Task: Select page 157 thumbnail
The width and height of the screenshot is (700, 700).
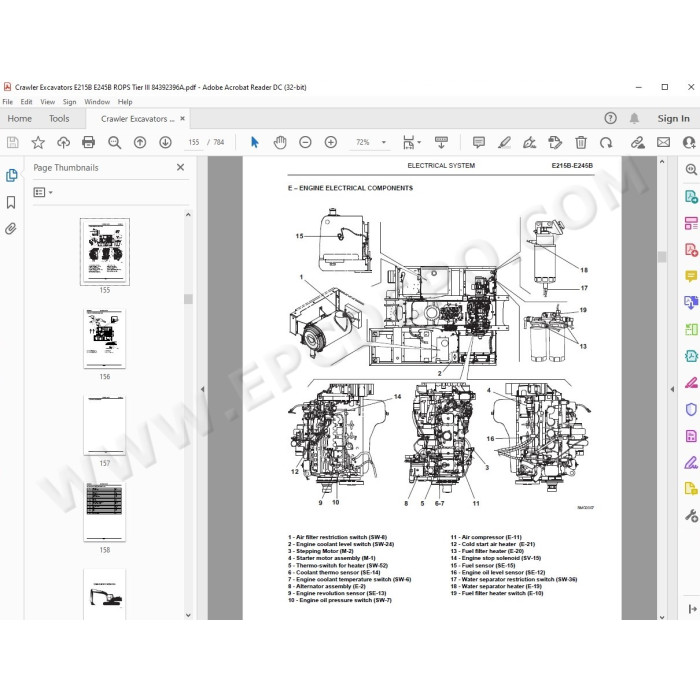Action: (104, 425)
